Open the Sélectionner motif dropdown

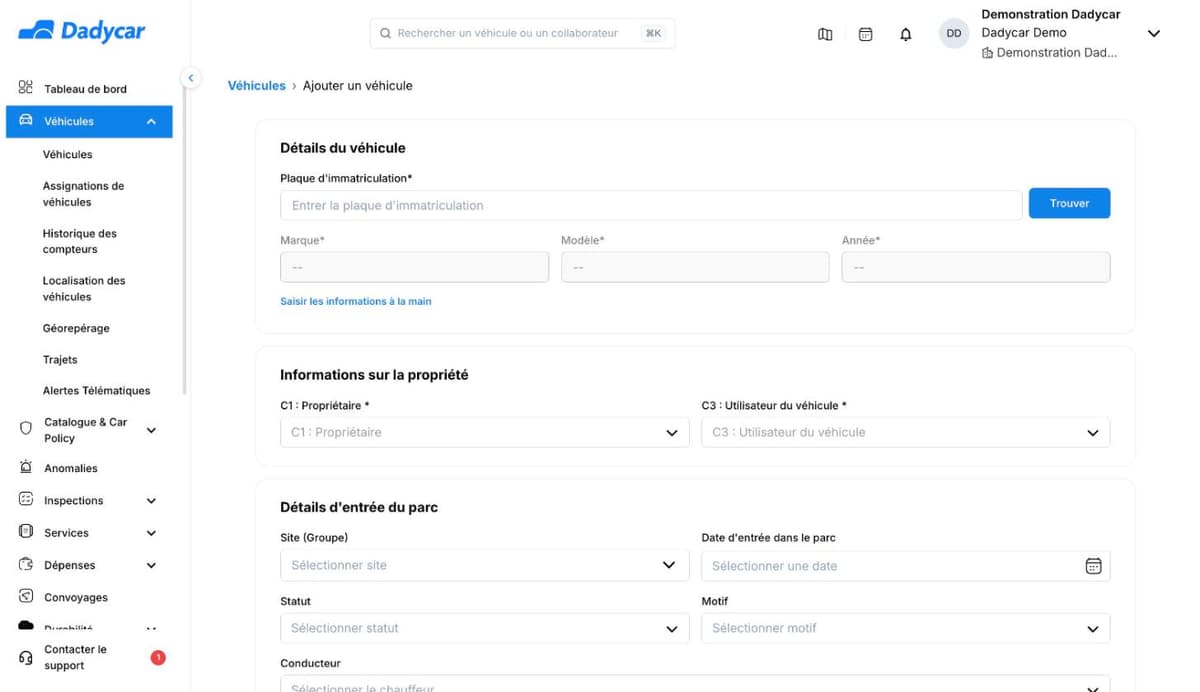[x=905, y=628]
